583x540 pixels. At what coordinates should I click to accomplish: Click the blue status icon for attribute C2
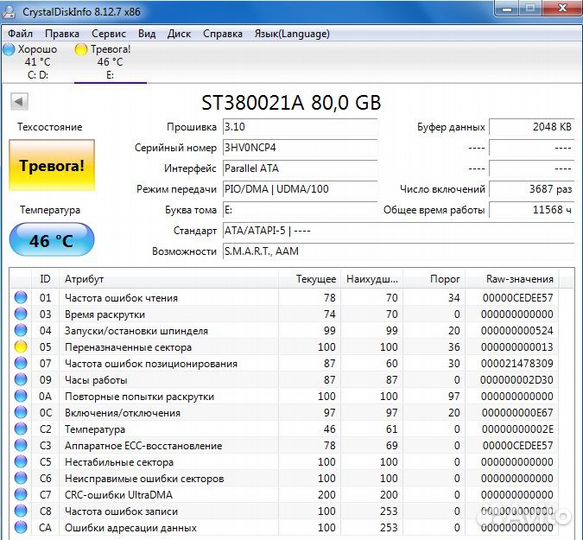(x=21, y=429)
